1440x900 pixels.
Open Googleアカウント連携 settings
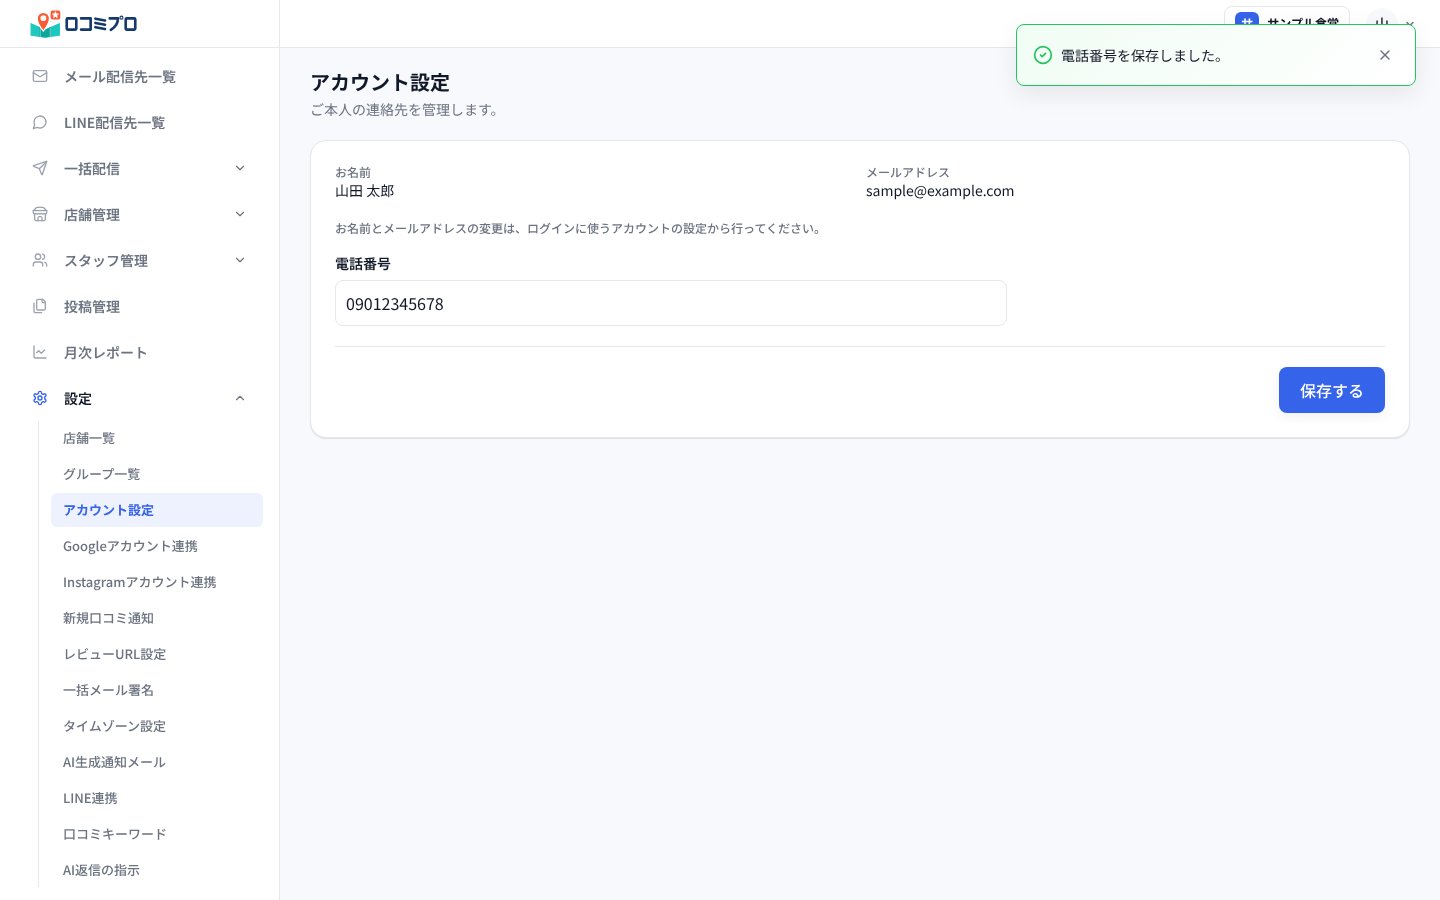tap(157, 546)
